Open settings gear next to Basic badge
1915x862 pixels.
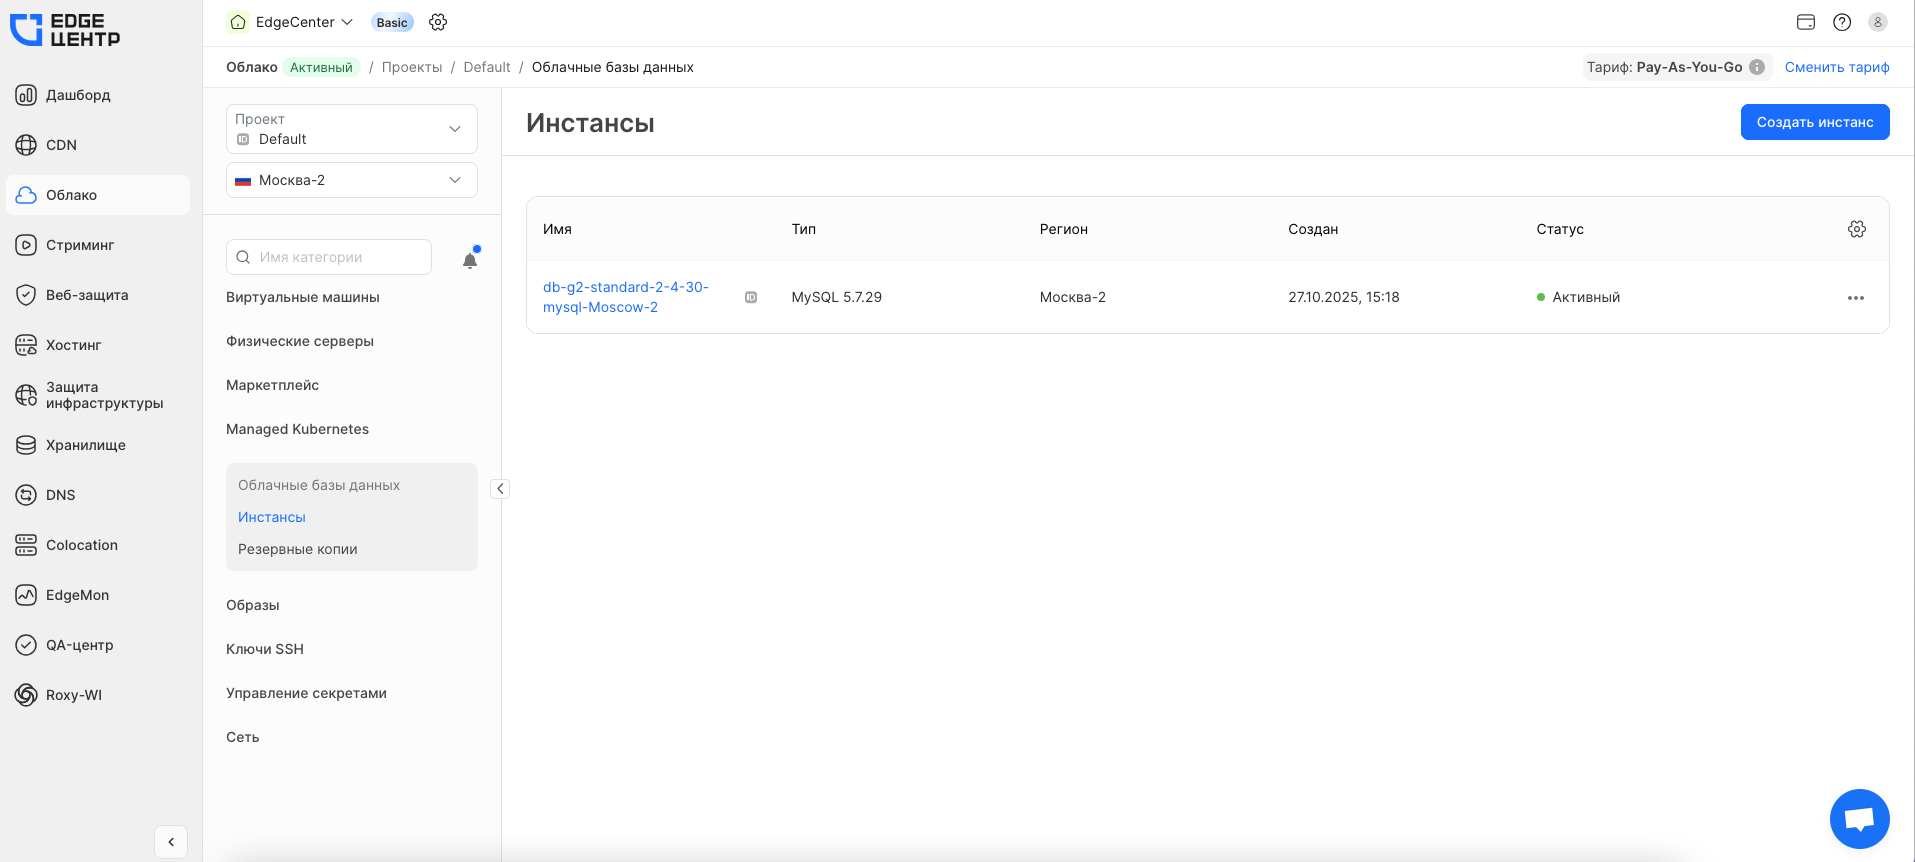(438, 22)
